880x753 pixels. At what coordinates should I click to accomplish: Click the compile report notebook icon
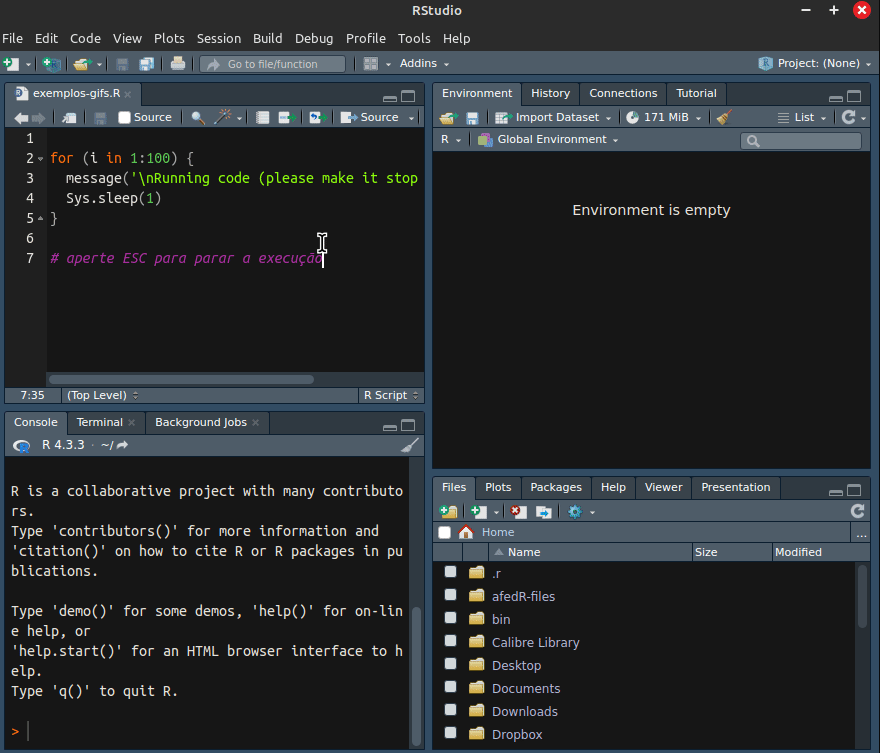263,118
